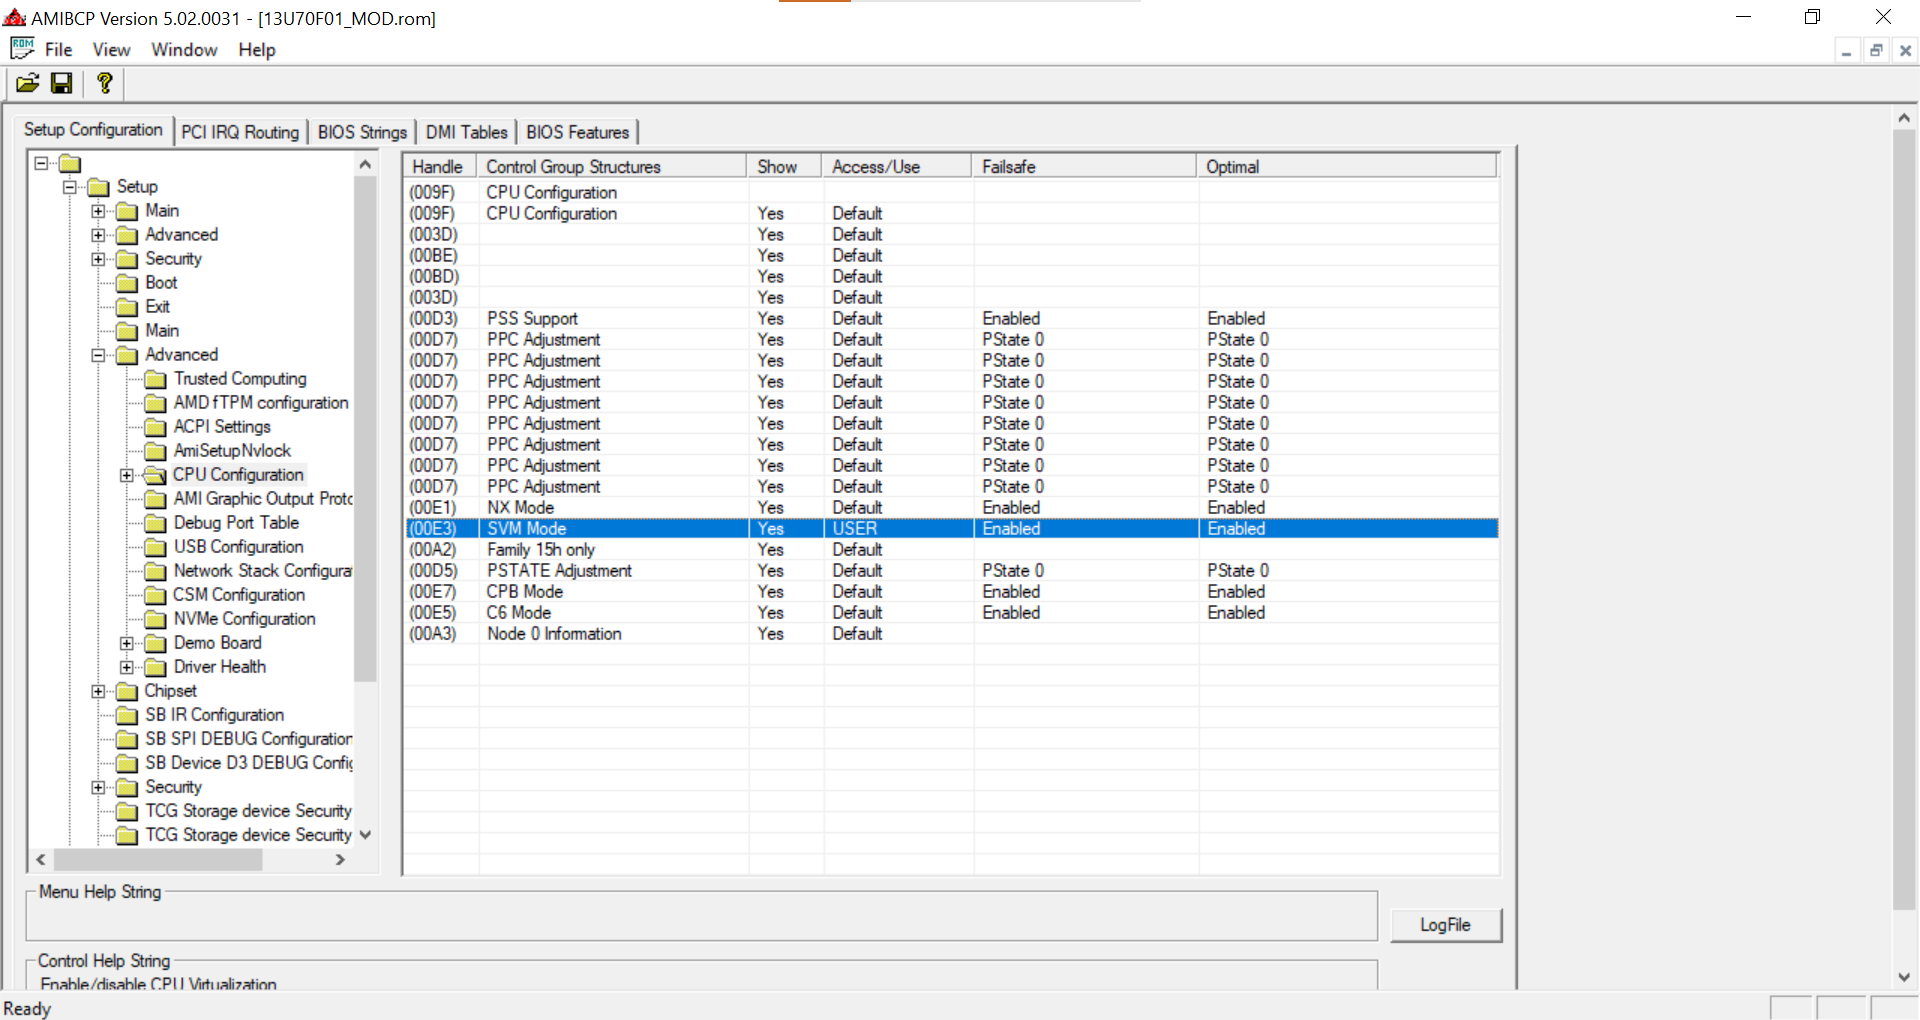1920x1020 pixels.
Task: Expand the Demo Board tree node
Action: [127, 643]
